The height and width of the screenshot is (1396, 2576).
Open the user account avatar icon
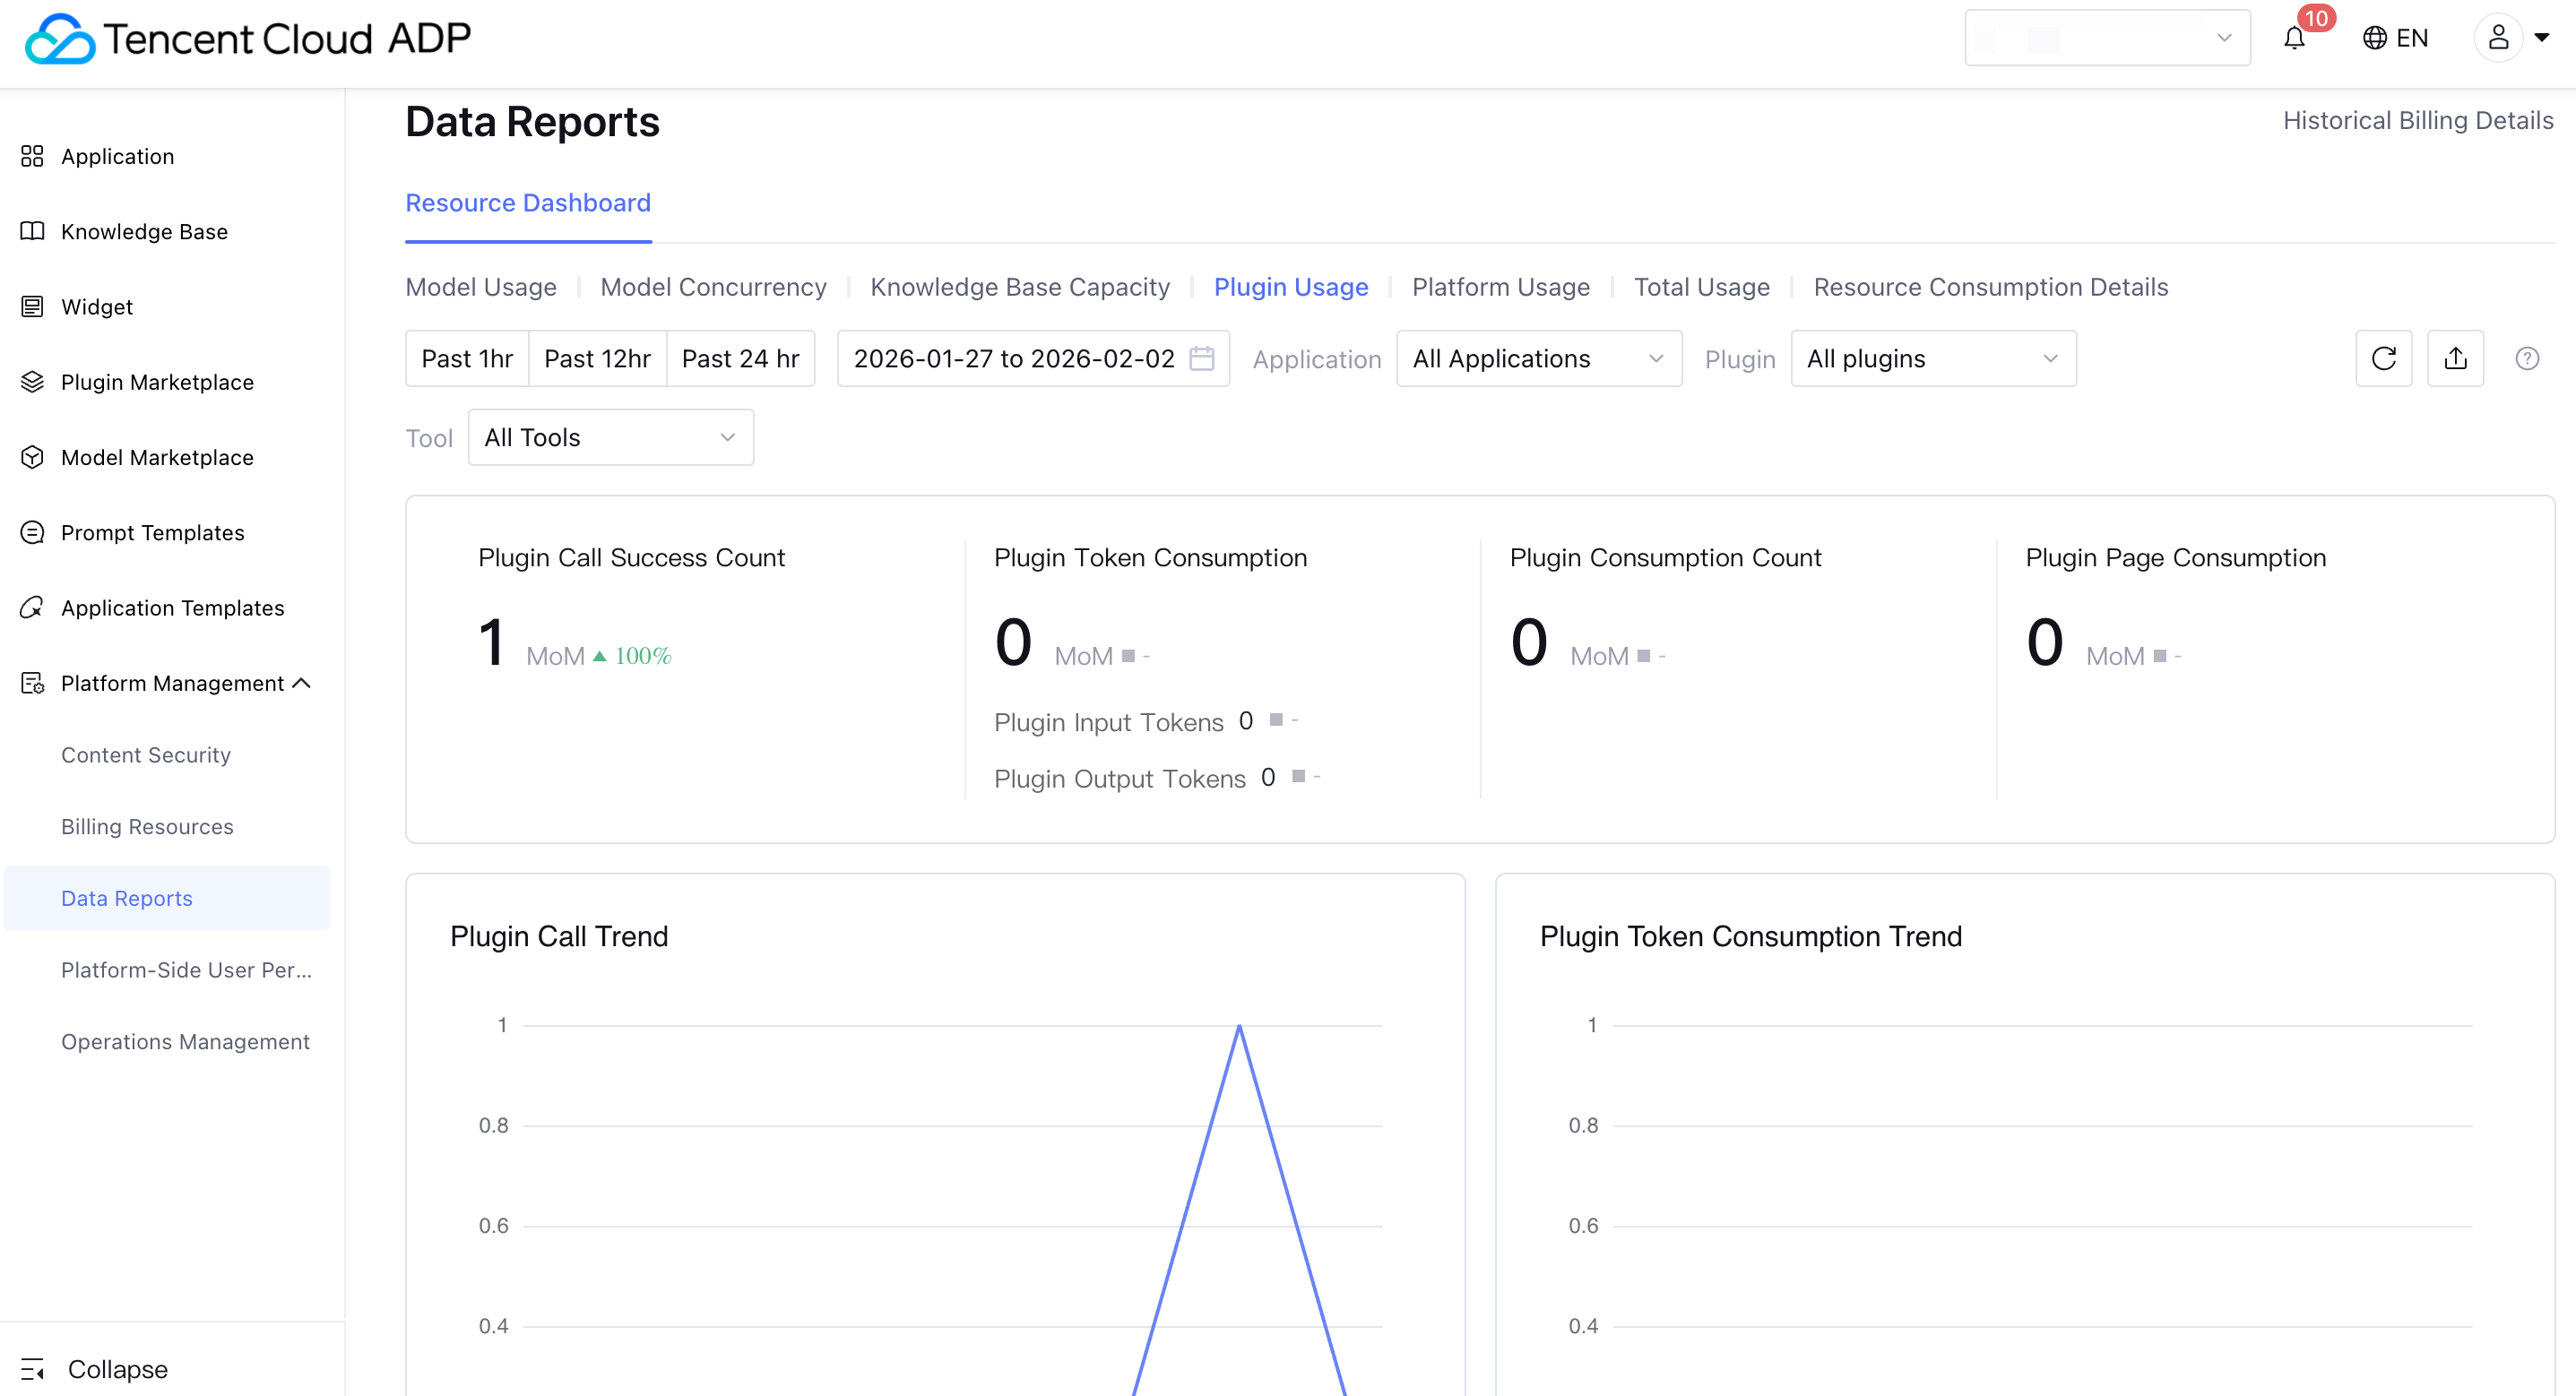pyautogui.click(x=2498, y=38)
